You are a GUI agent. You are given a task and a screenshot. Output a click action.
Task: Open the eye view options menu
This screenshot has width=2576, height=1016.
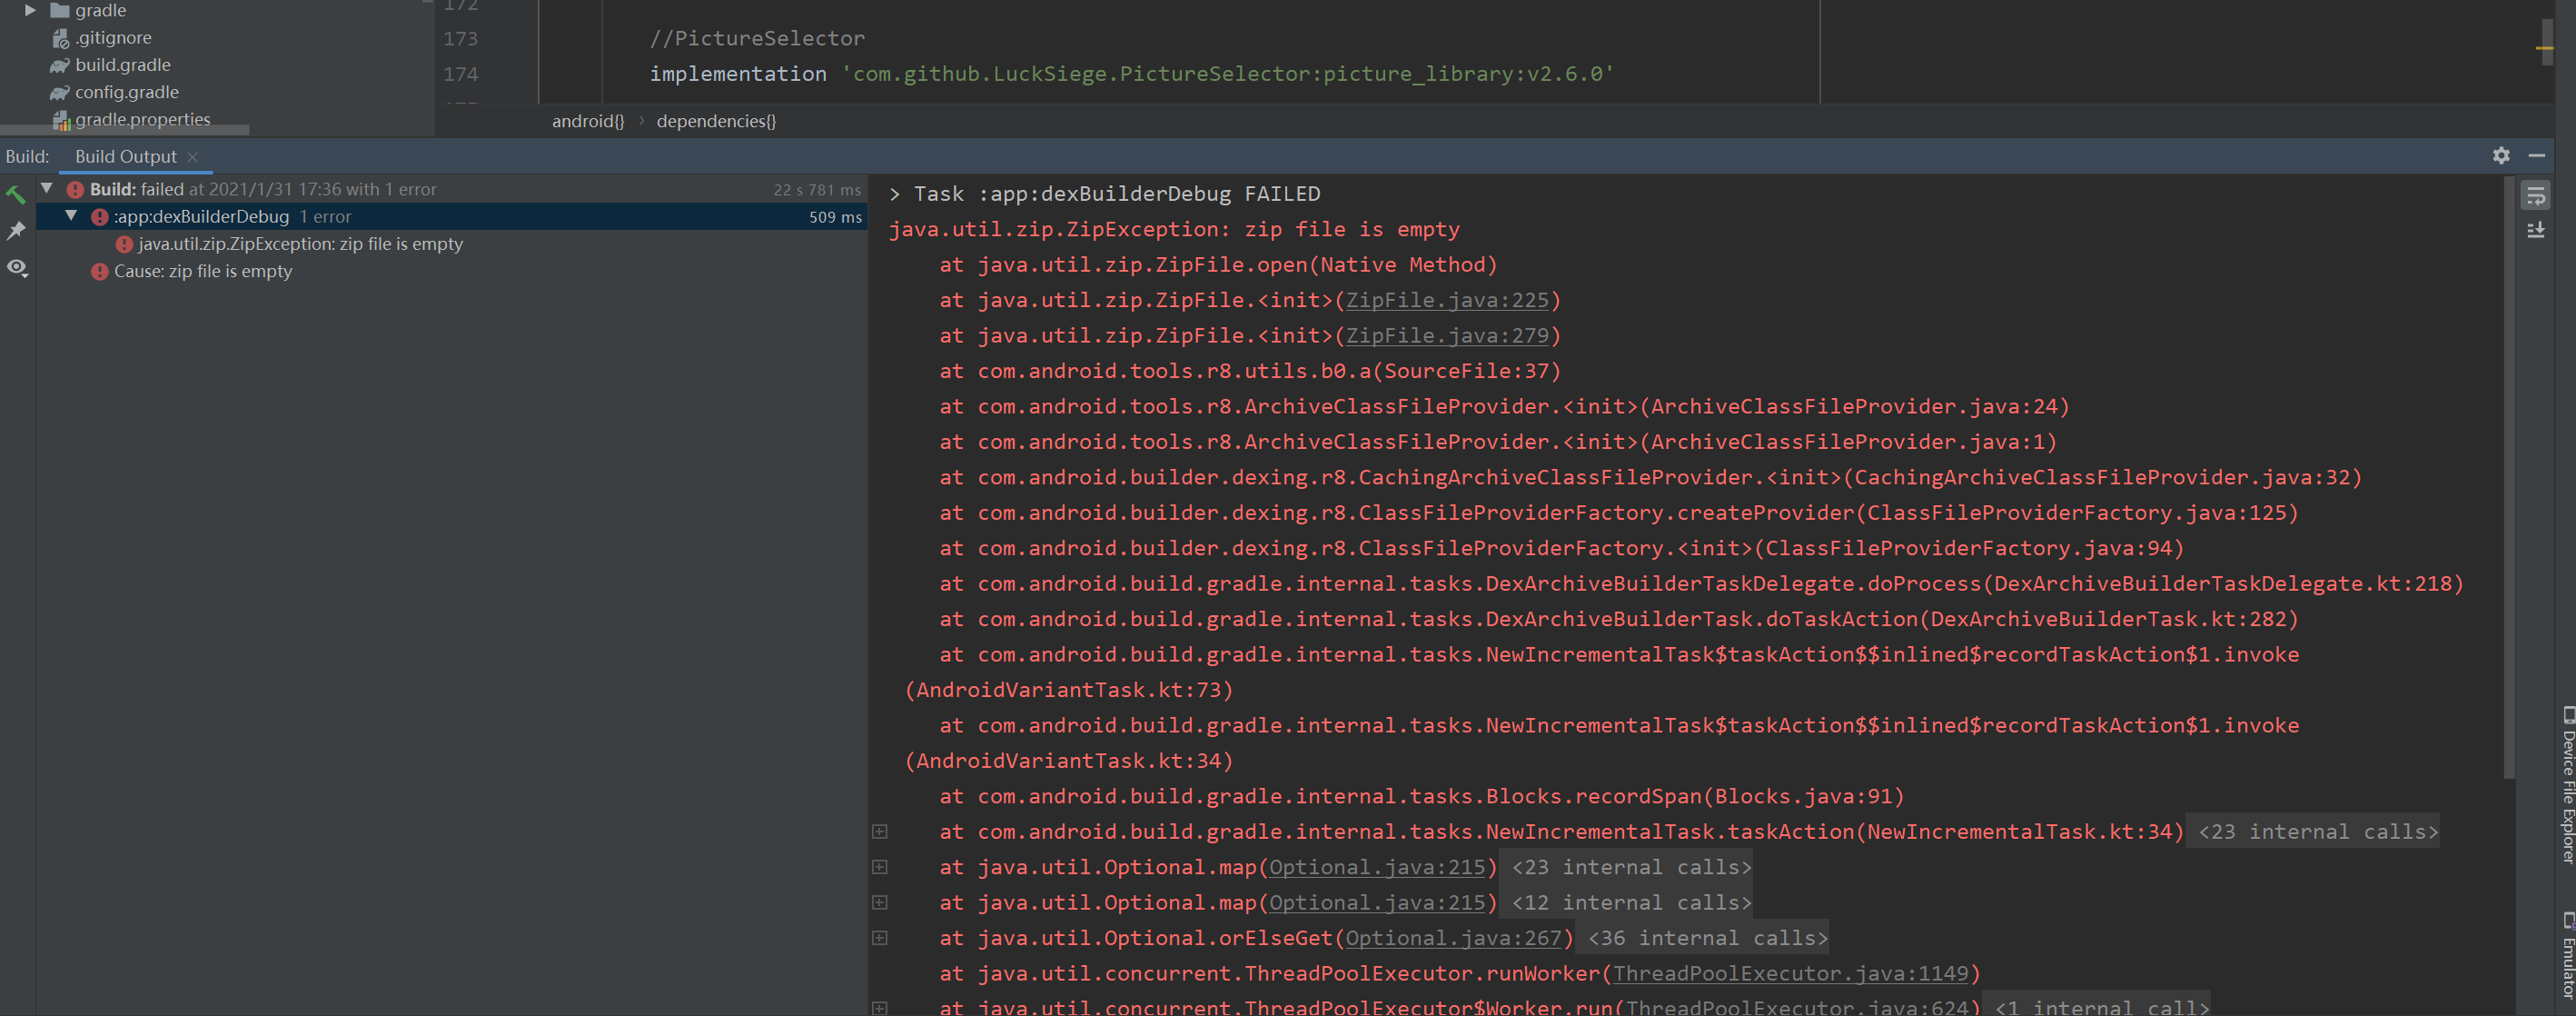point(16,268)
